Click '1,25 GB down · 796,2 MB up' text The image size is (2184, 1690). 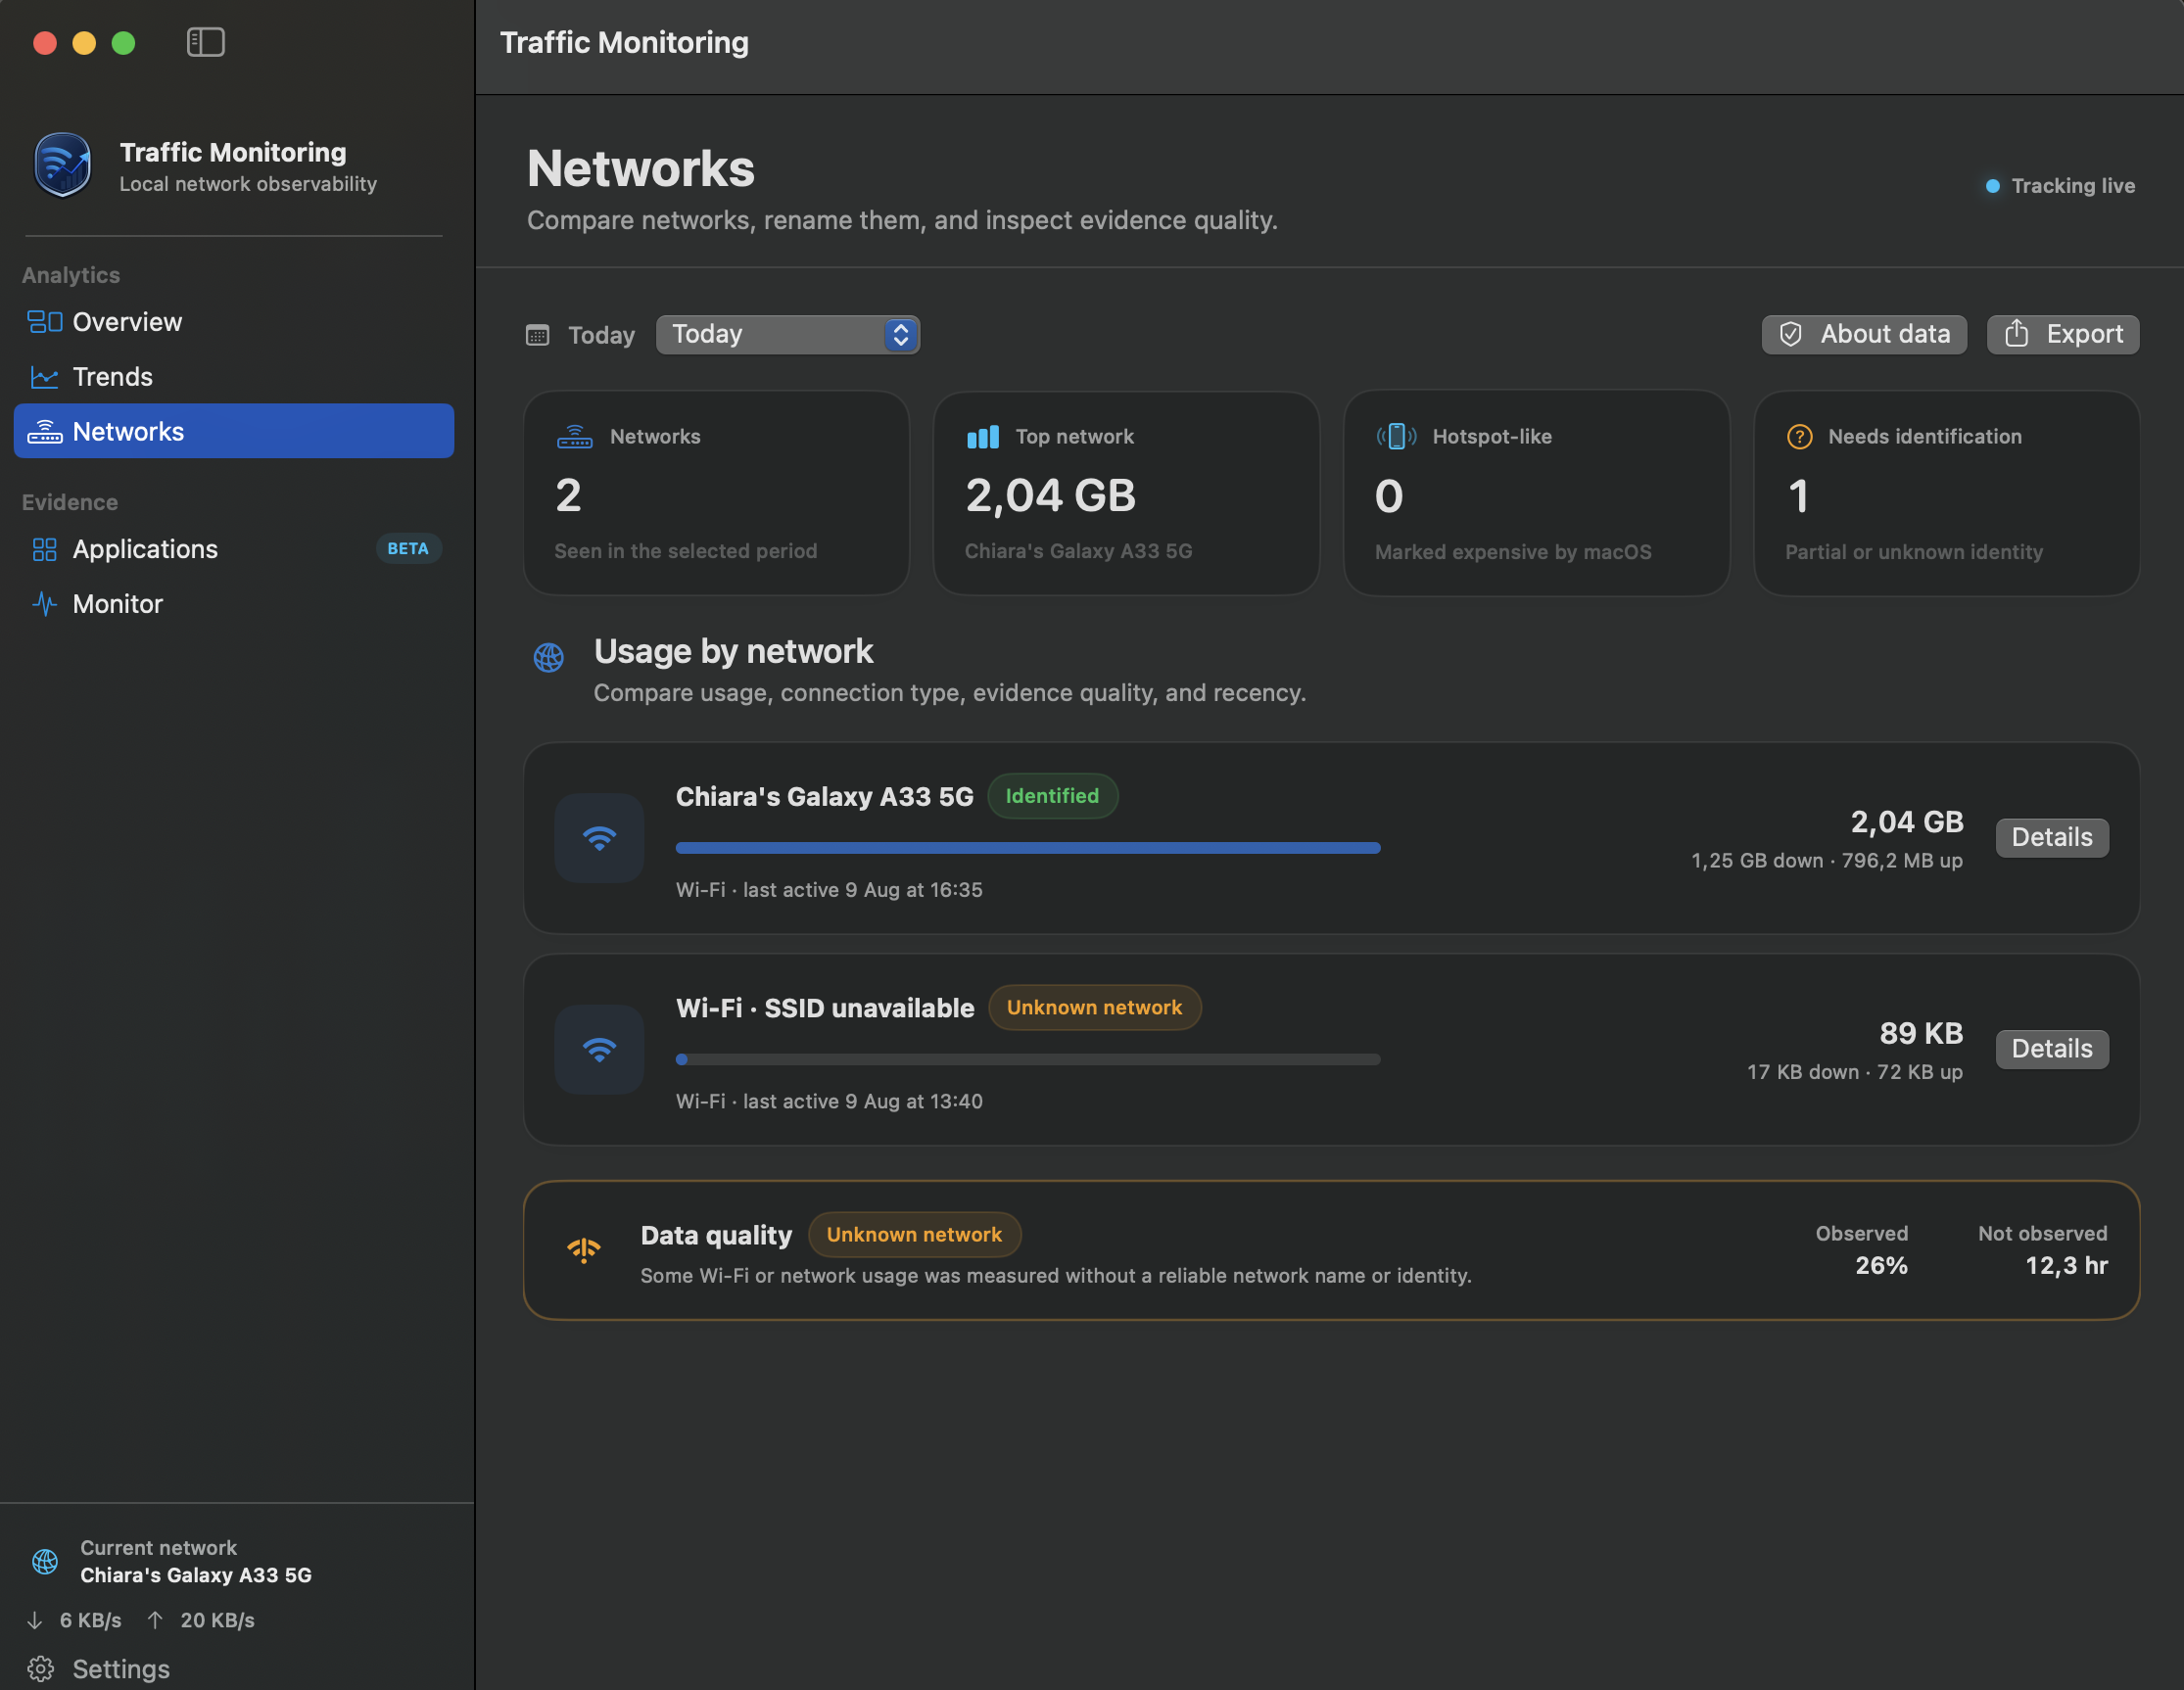pos(1826,861)
